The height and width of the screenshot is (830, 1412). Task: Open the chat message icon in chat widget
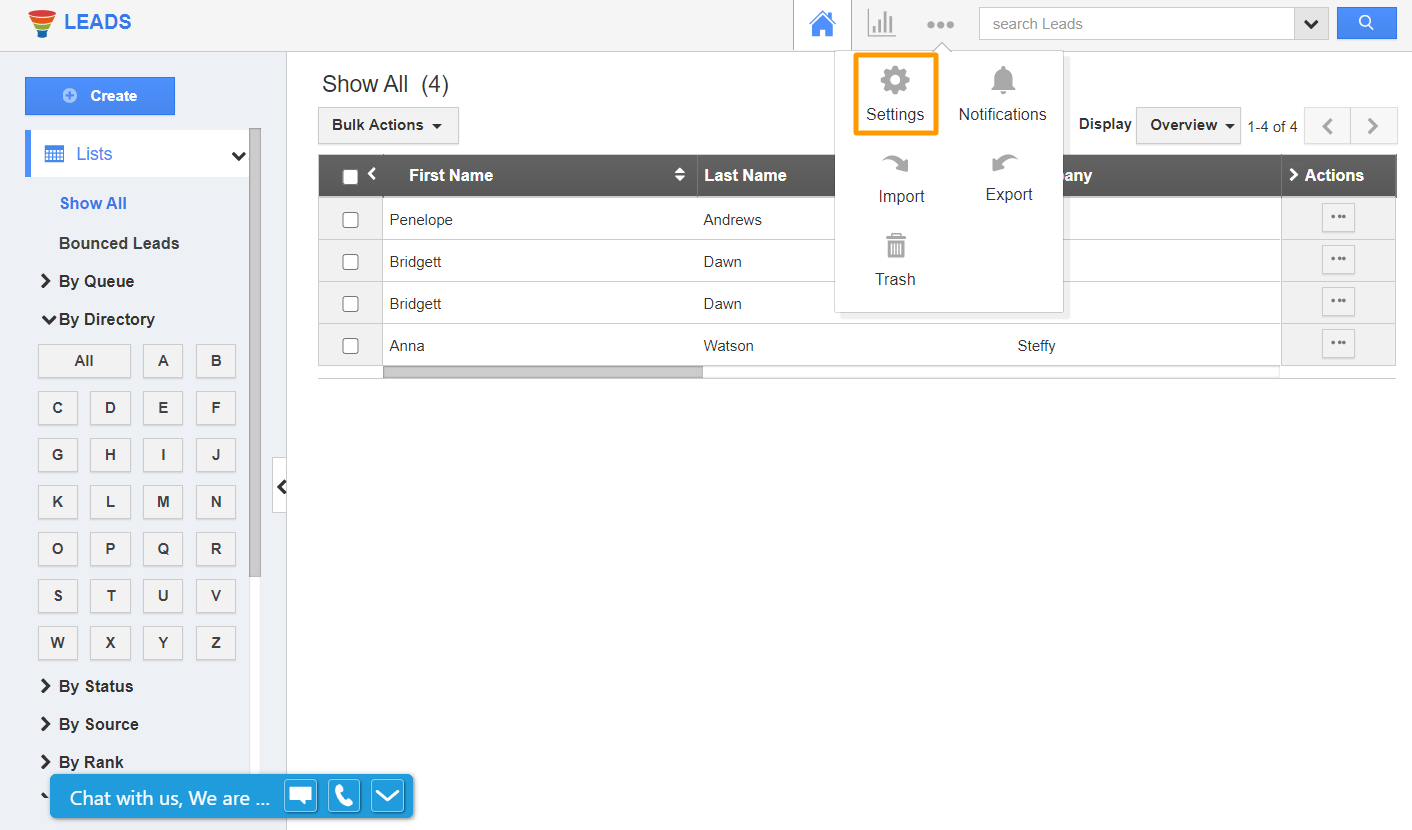pyautogui.click(x=300, y=795)
